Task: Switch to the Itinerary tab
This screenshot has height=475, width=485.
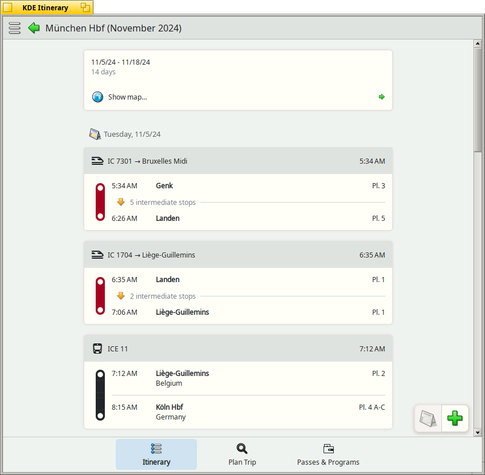Action: pos(156,454)
